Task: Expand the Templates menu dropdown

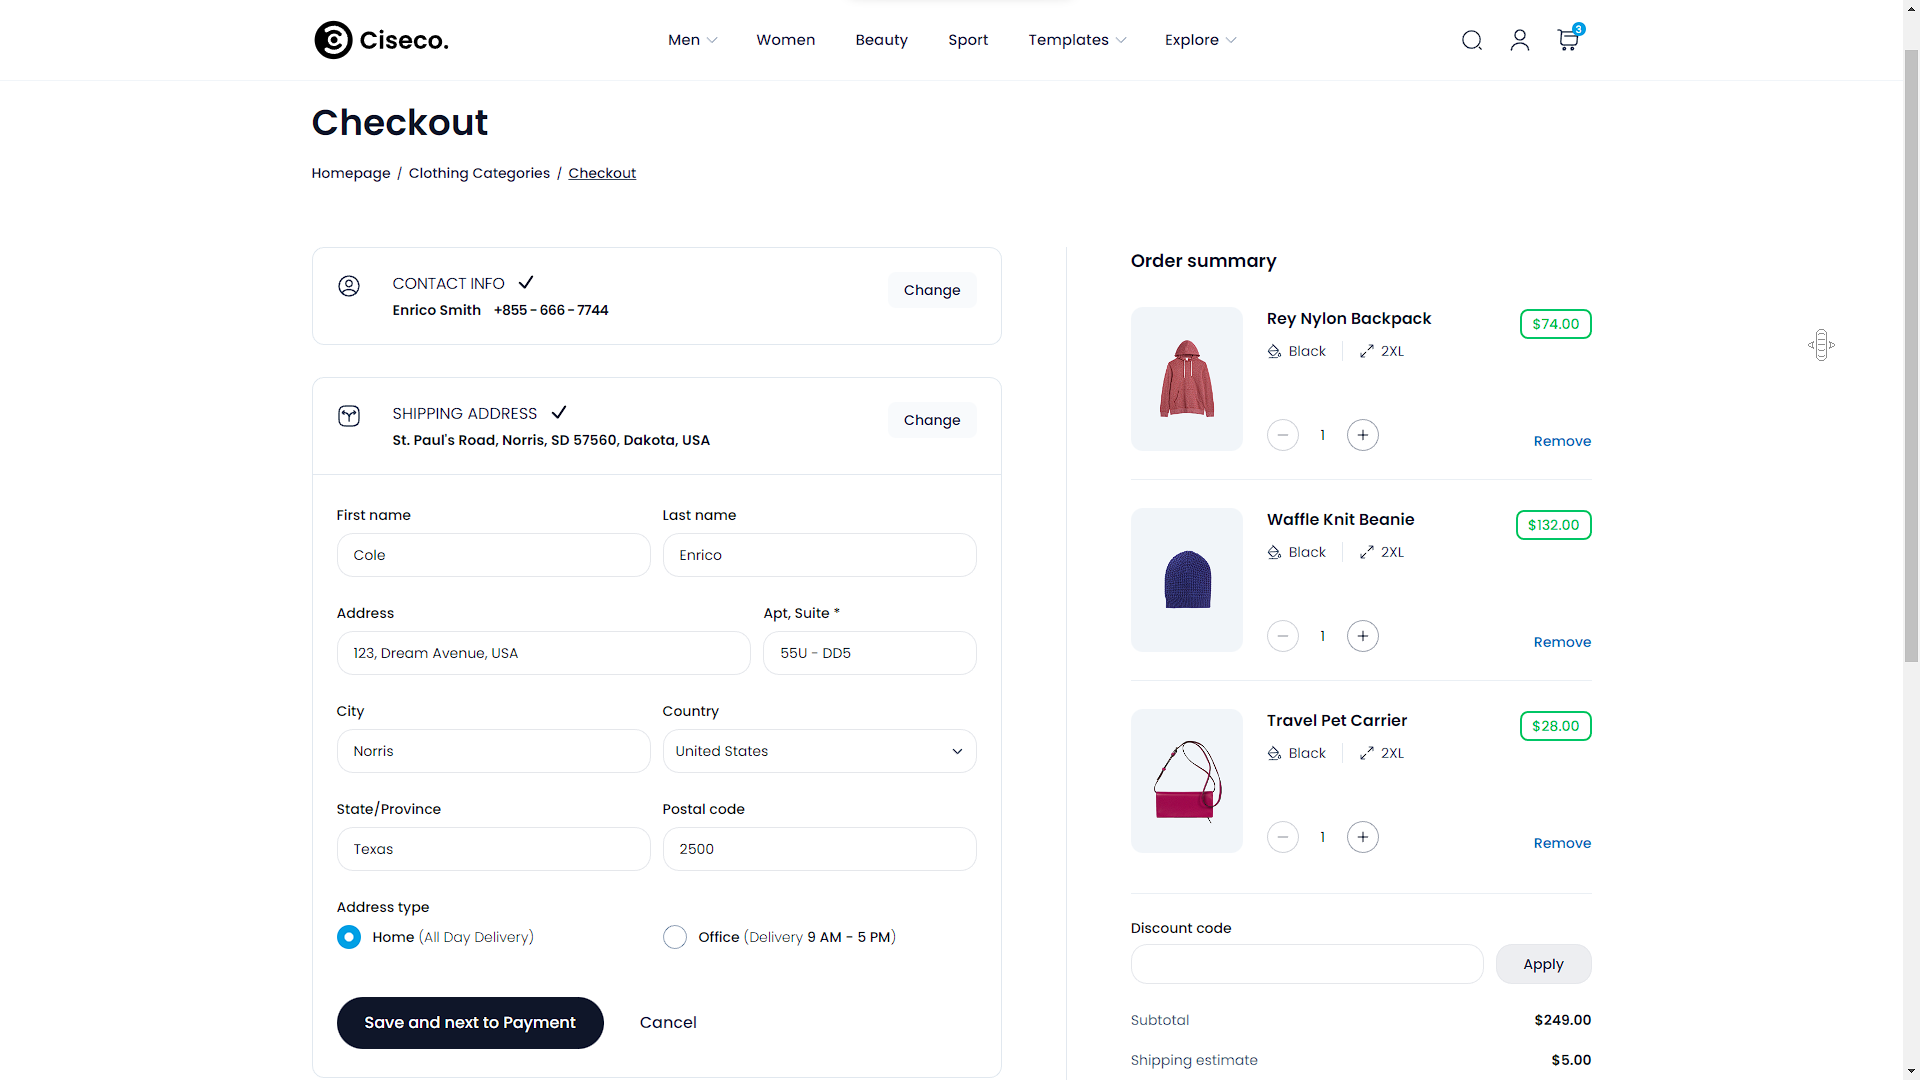Action: [1077, 40]
